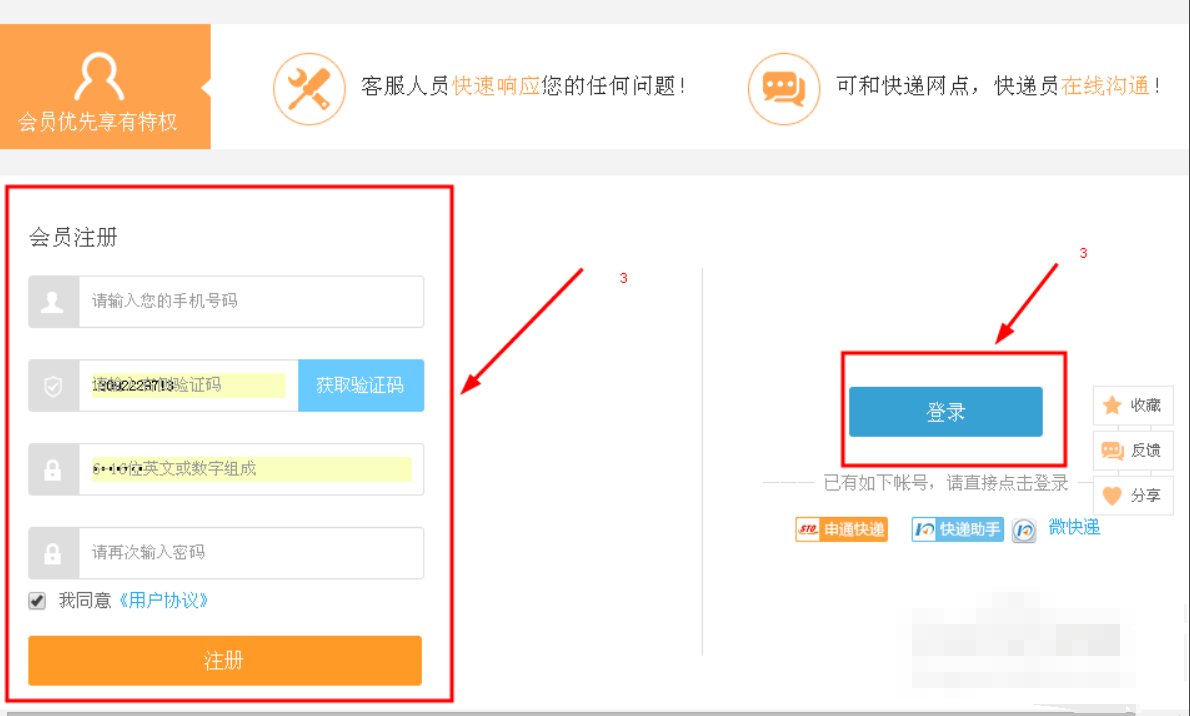This screenshot has height=716, width=1190.
Task: Click the orange chat bubble icon
Action: pyautogui.click(x=784, y=88)
